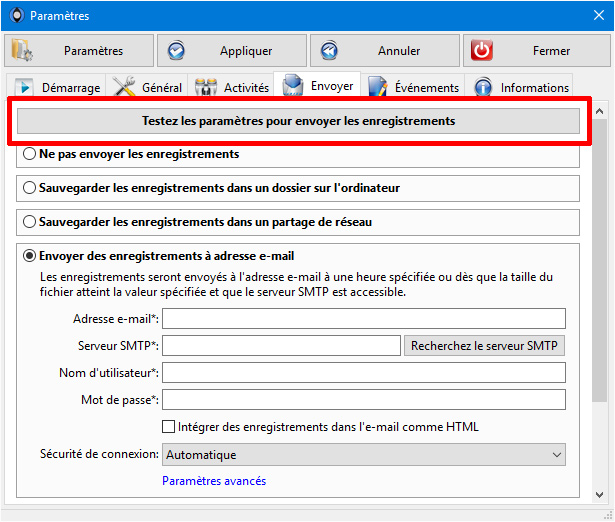Click the Mot de passe field

364,400
